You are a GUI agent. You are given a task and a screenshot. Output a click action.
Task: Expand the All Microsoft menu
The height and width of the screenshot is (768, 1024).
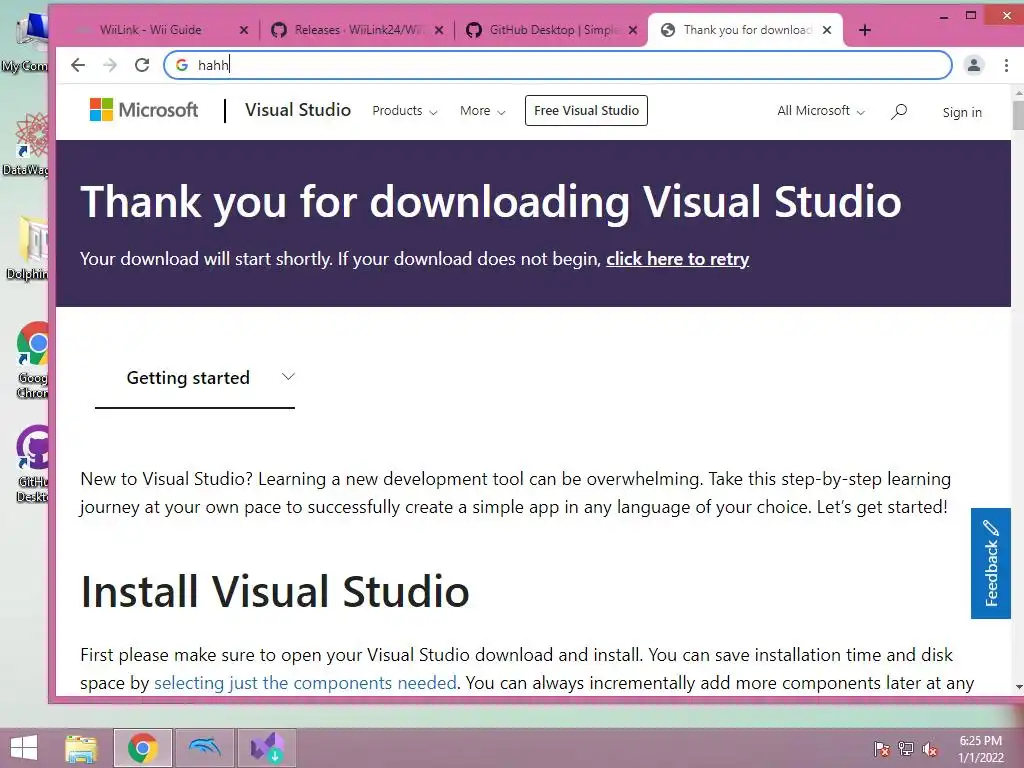coord(821,110)
